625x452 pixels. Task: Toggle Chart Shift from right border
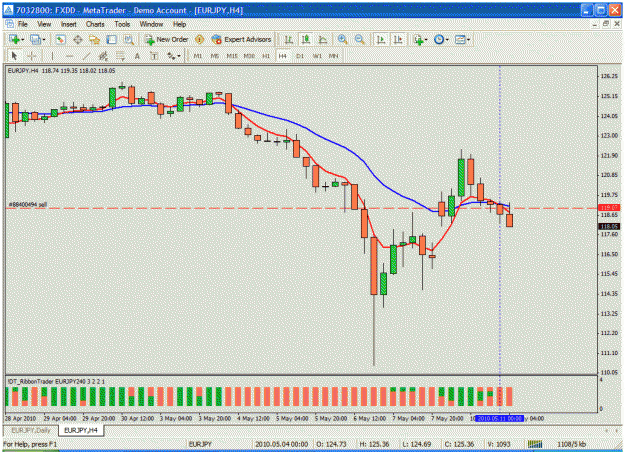(x=398, y=39)
